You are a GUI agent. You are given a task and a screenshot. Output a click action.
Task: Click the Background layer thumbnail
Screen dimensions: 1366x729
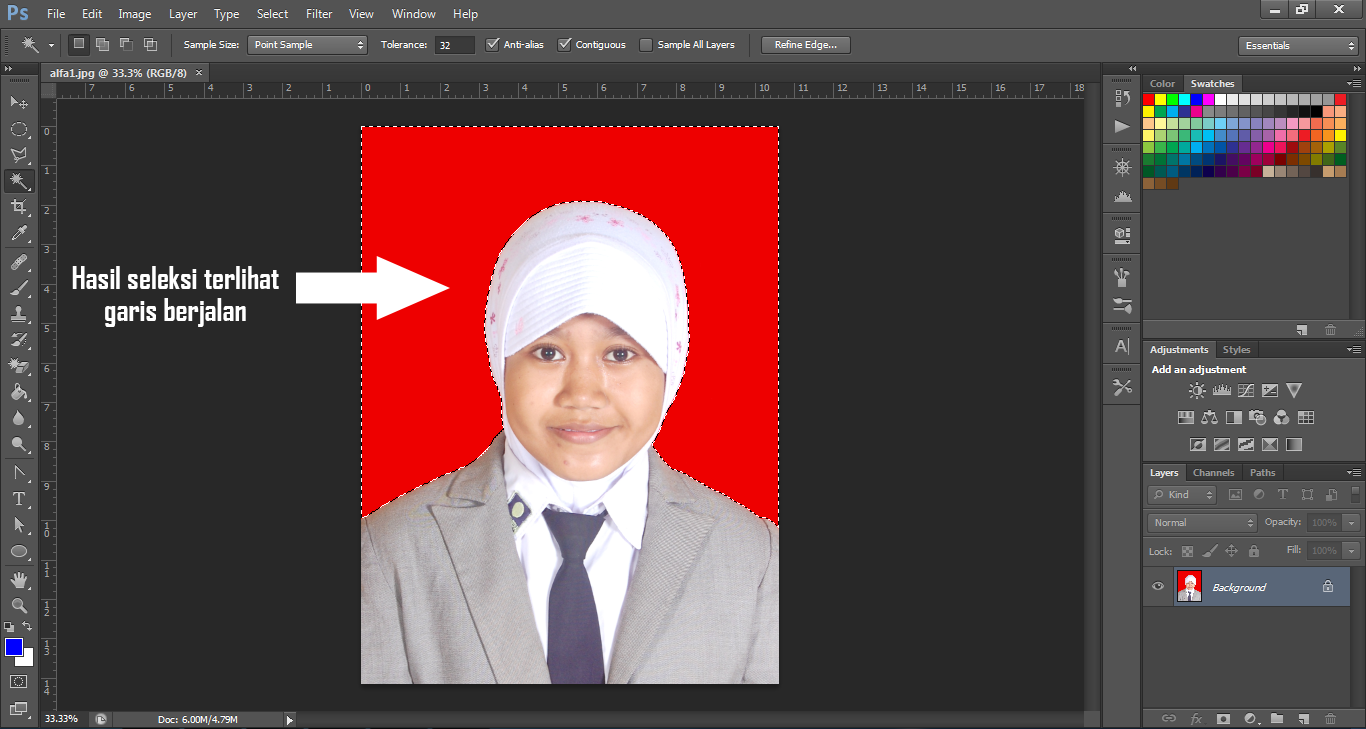1189,586
